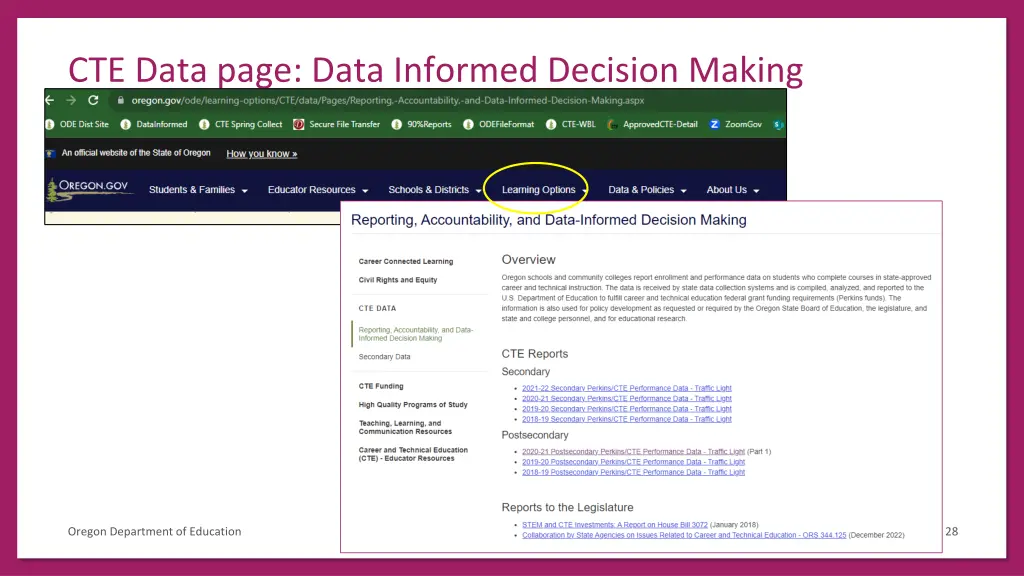Click the Oregon.gov logo
1024x576 pixels.
point(91,188)
